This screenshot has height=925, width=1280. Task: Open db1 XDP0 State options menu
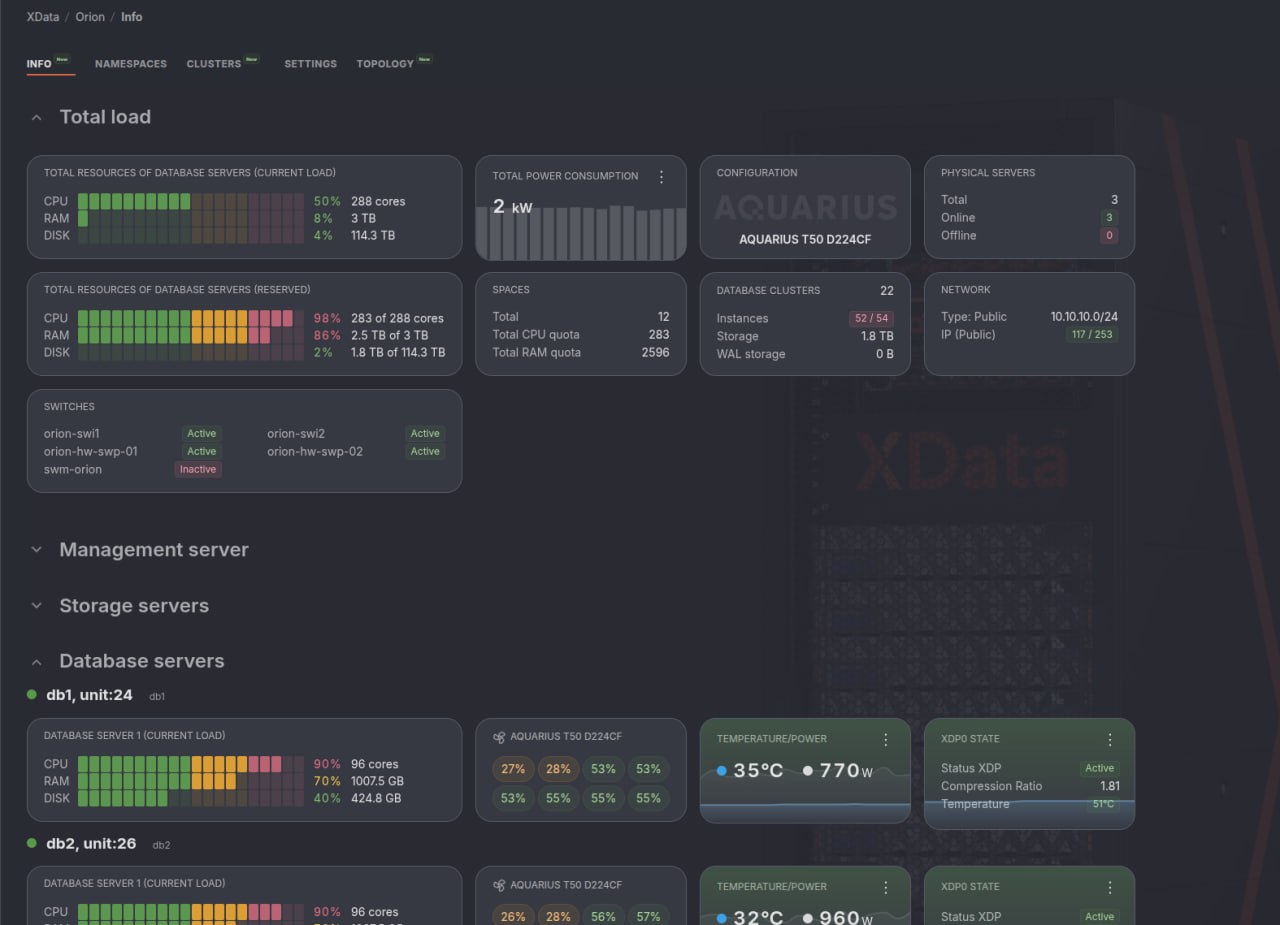coord(1110,740)
